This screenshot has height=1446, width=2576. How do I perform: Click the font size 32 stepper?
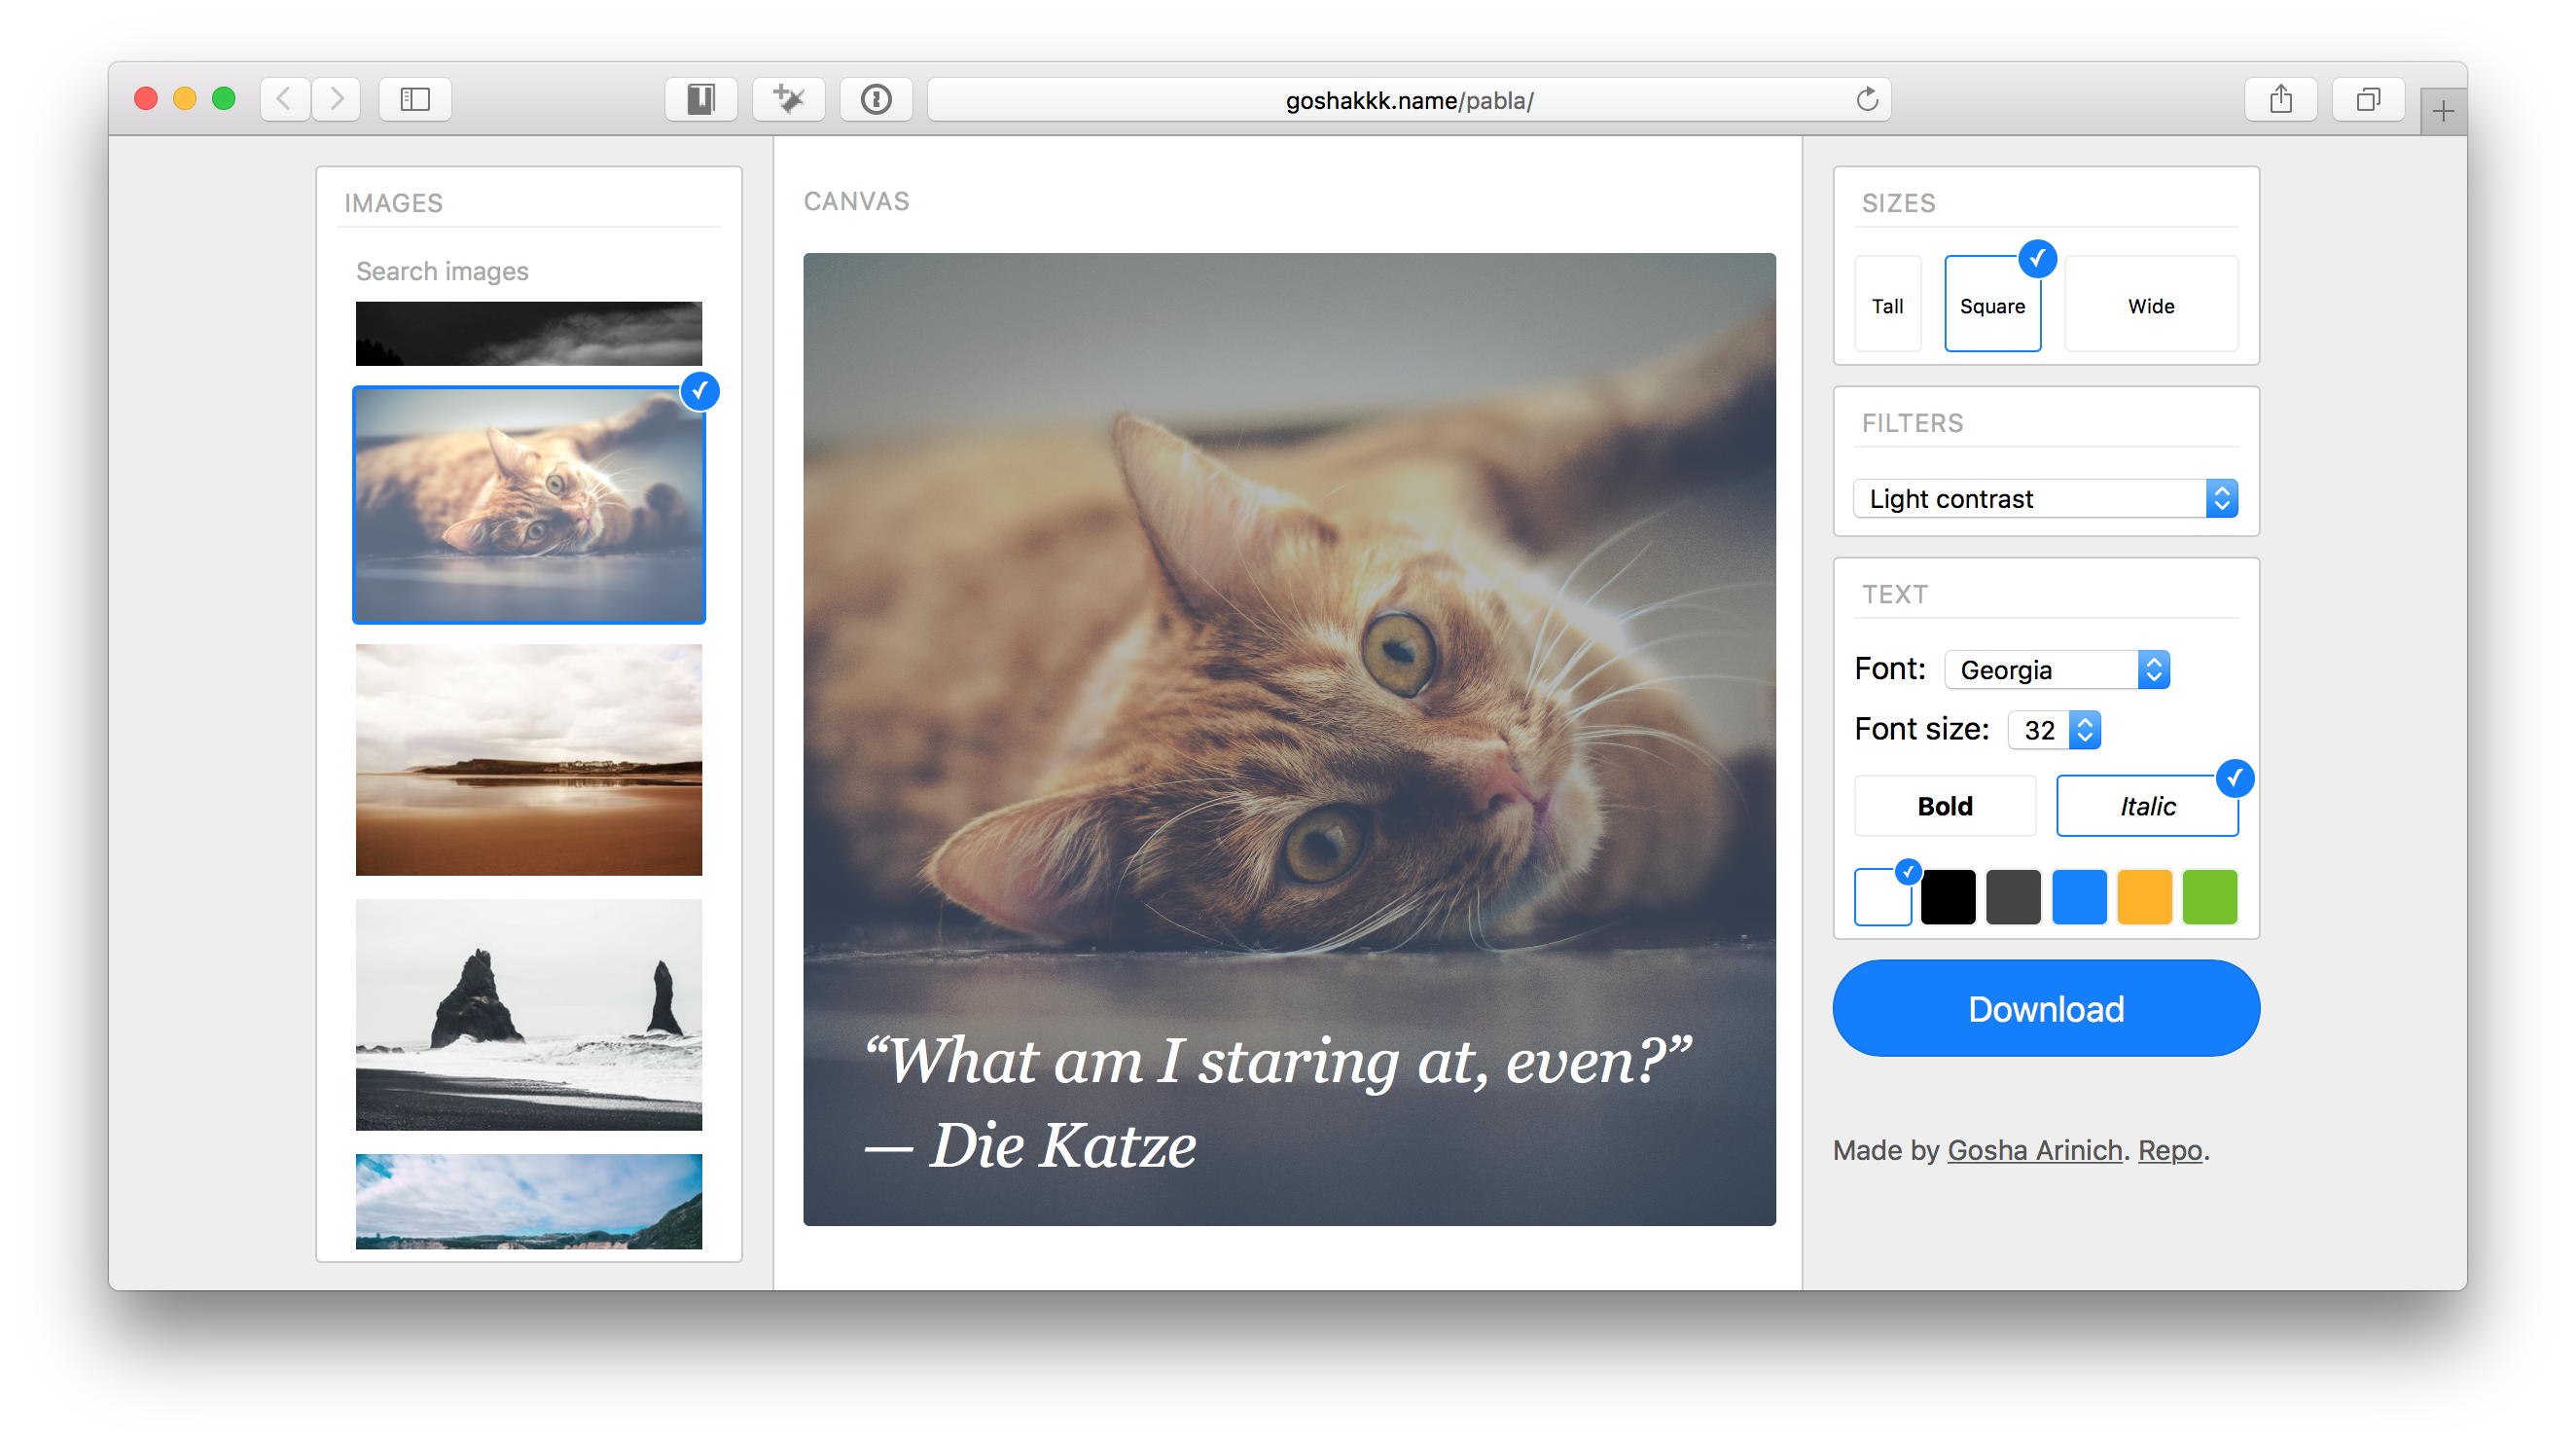(x=2084, y=730)
